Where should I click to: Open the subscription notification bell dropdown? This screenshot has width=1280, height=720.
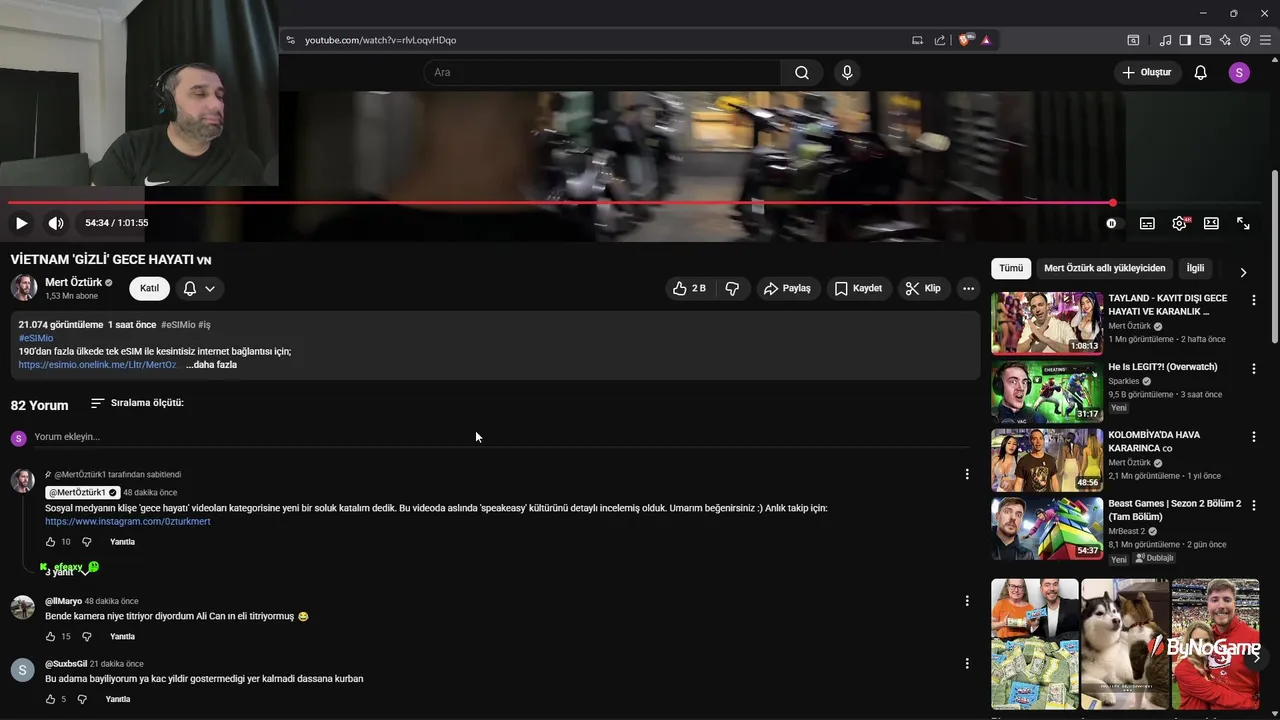point(199,288)
